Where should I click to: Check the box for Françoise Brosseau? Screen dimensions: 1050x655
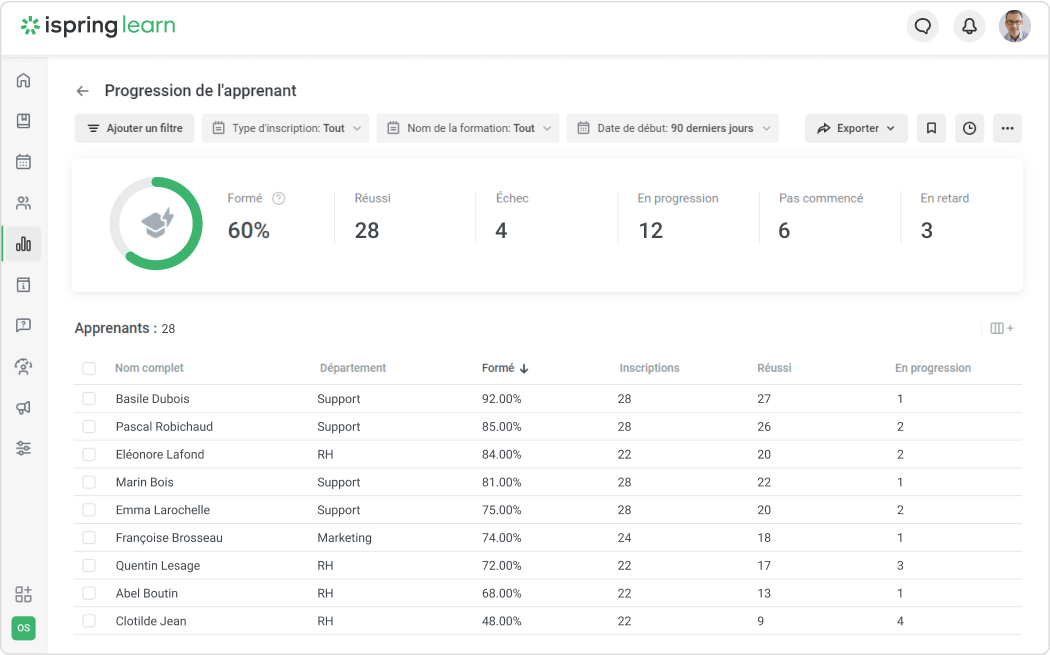89,538
